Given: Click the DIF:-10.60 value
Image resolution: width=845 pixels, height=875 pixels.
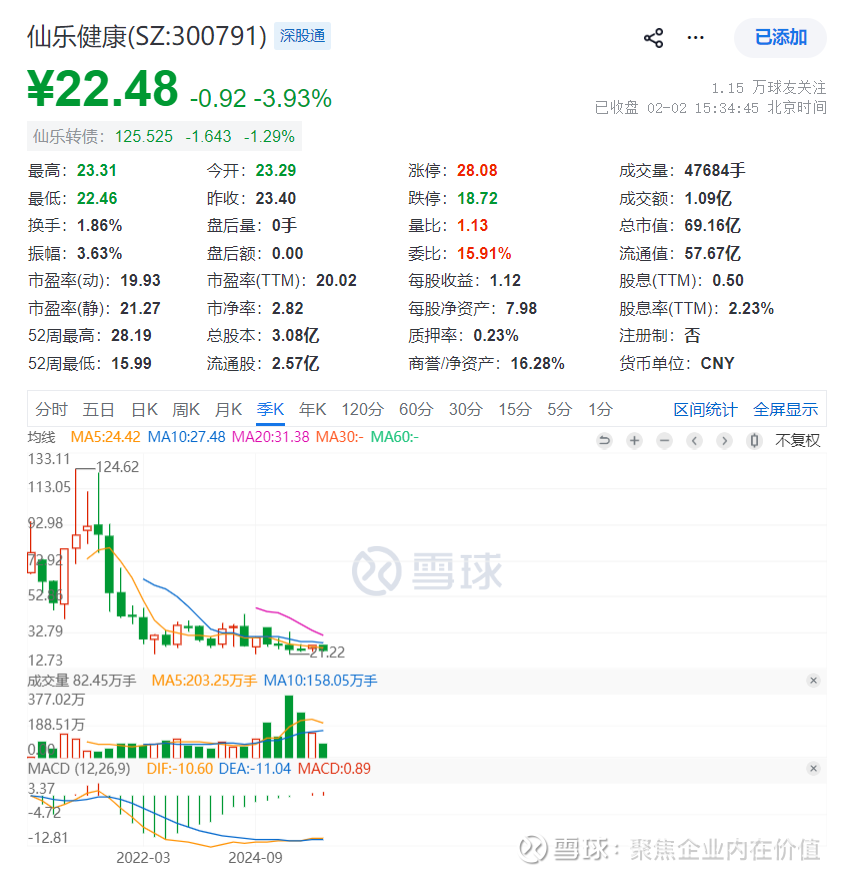Looking at the screenshot, I should click(180, 768).
